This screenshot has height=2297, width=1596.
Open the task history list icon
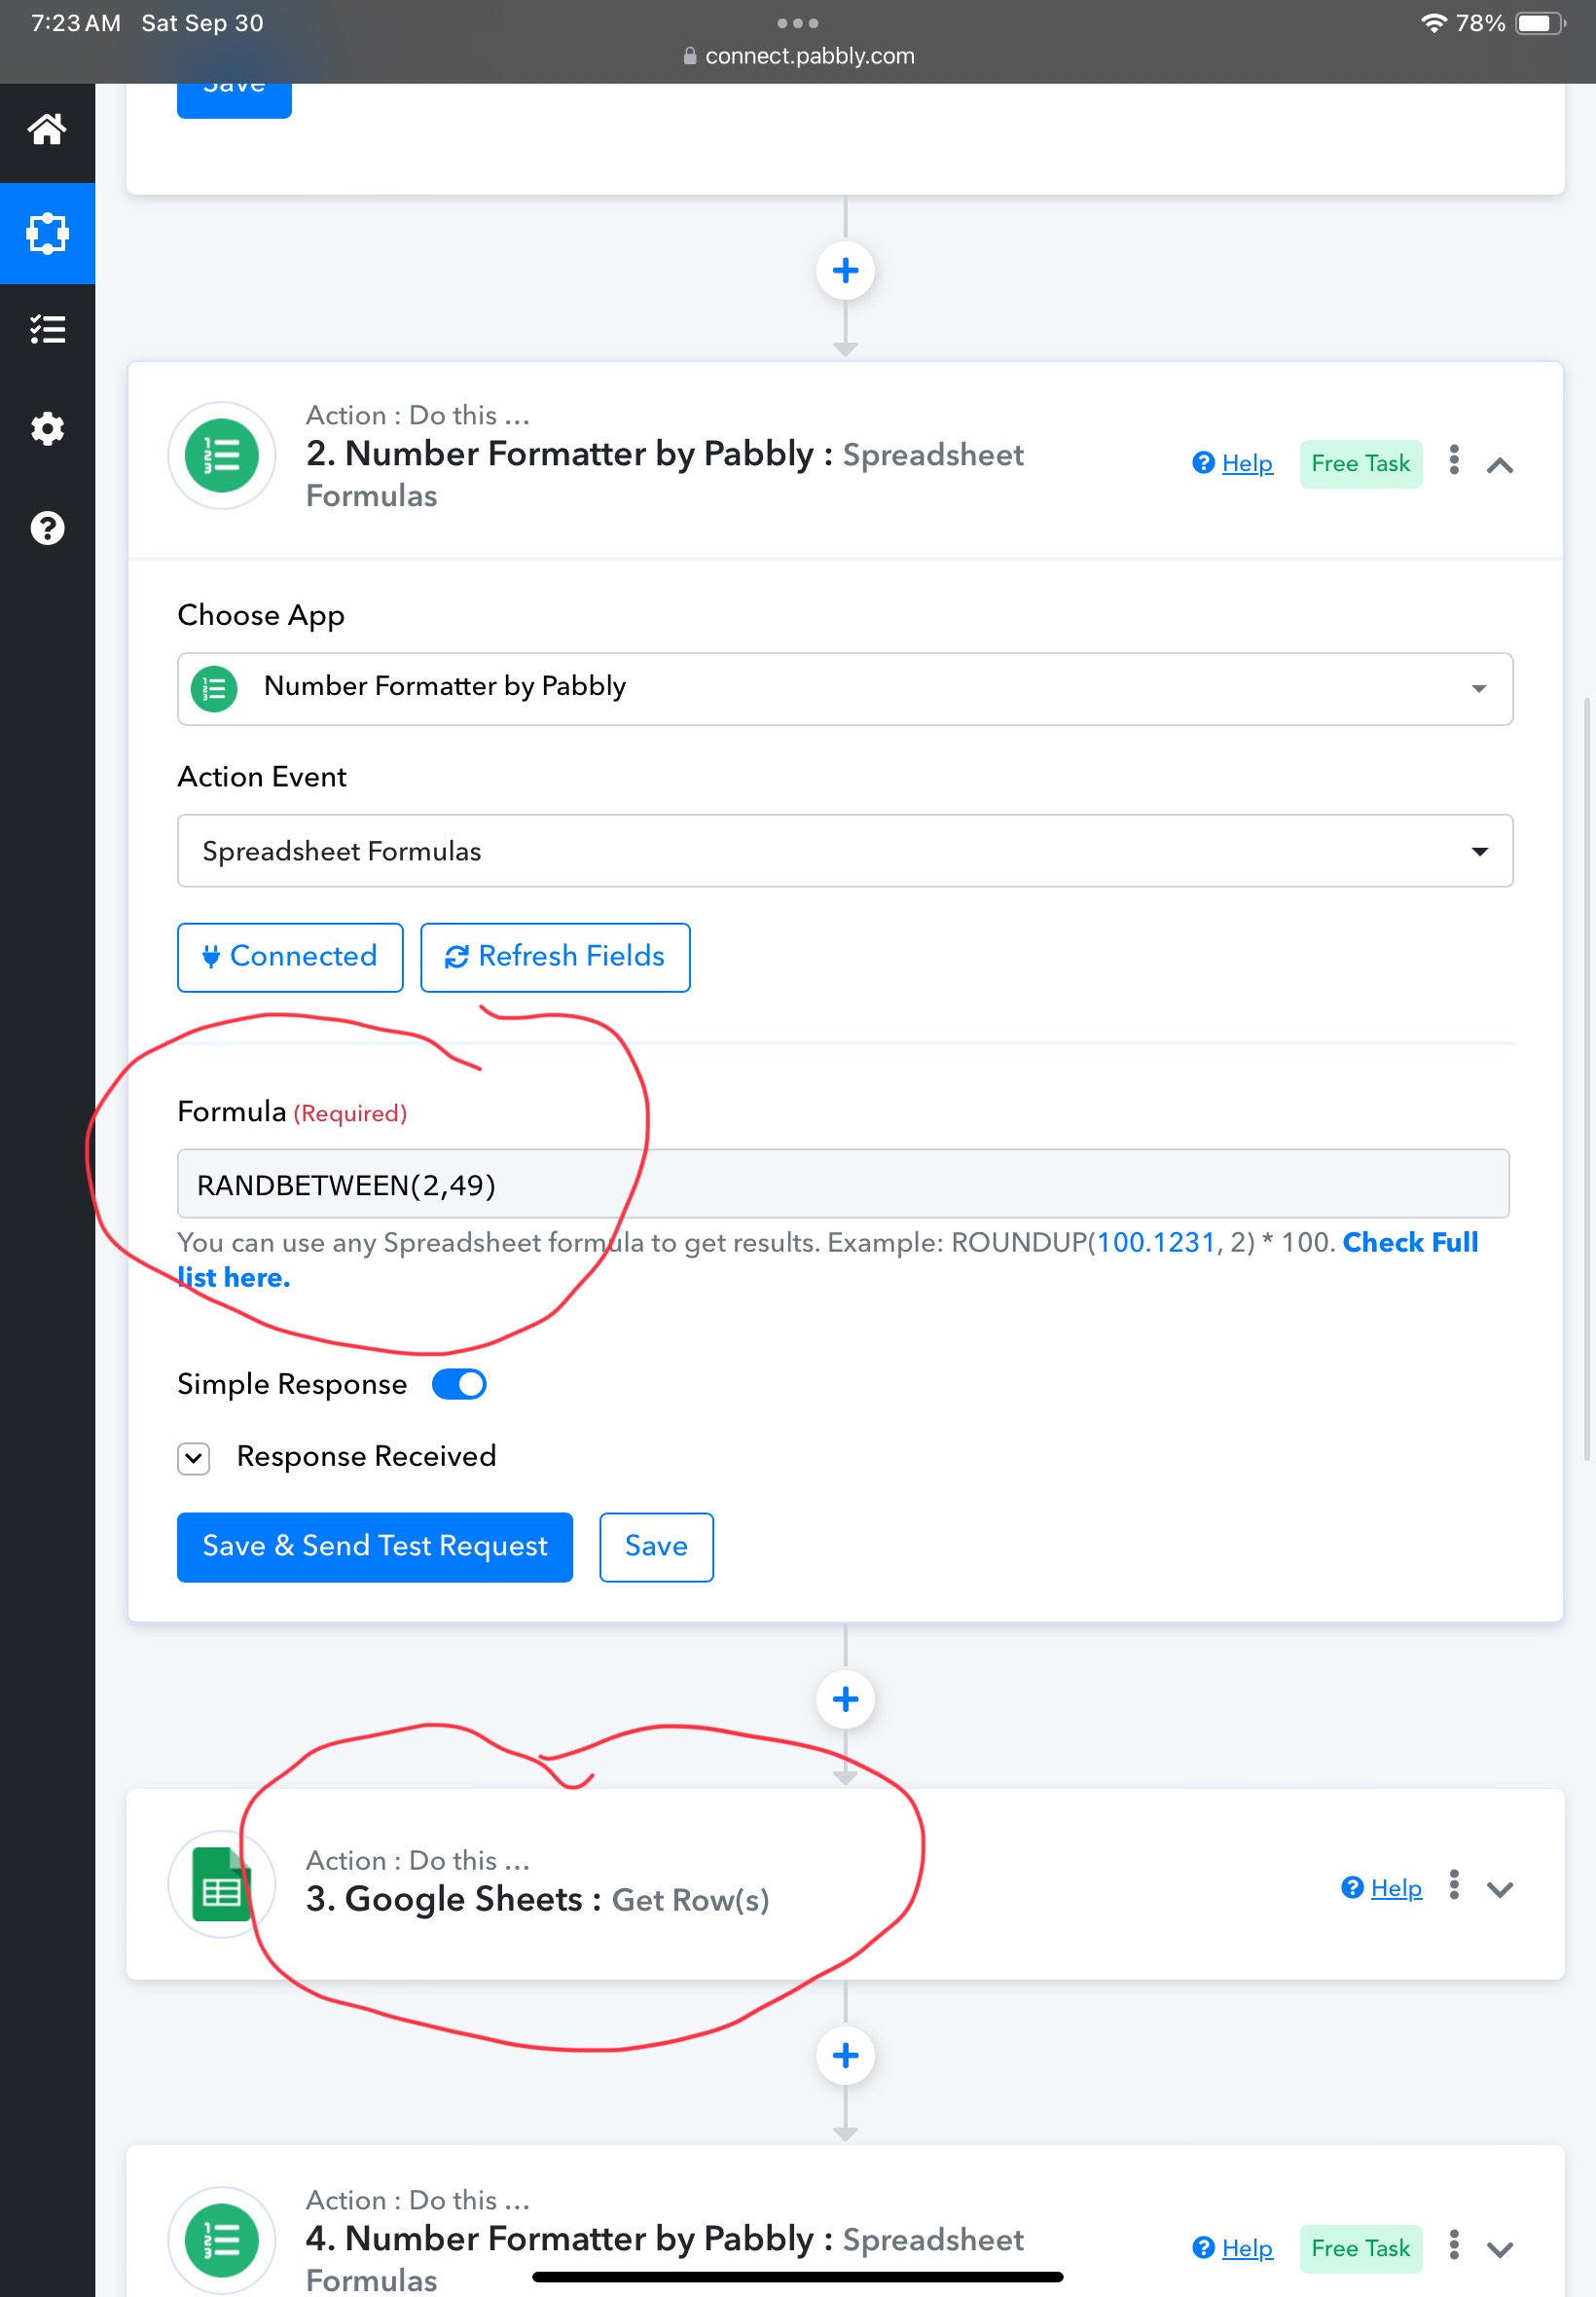[x=47, y=329]
